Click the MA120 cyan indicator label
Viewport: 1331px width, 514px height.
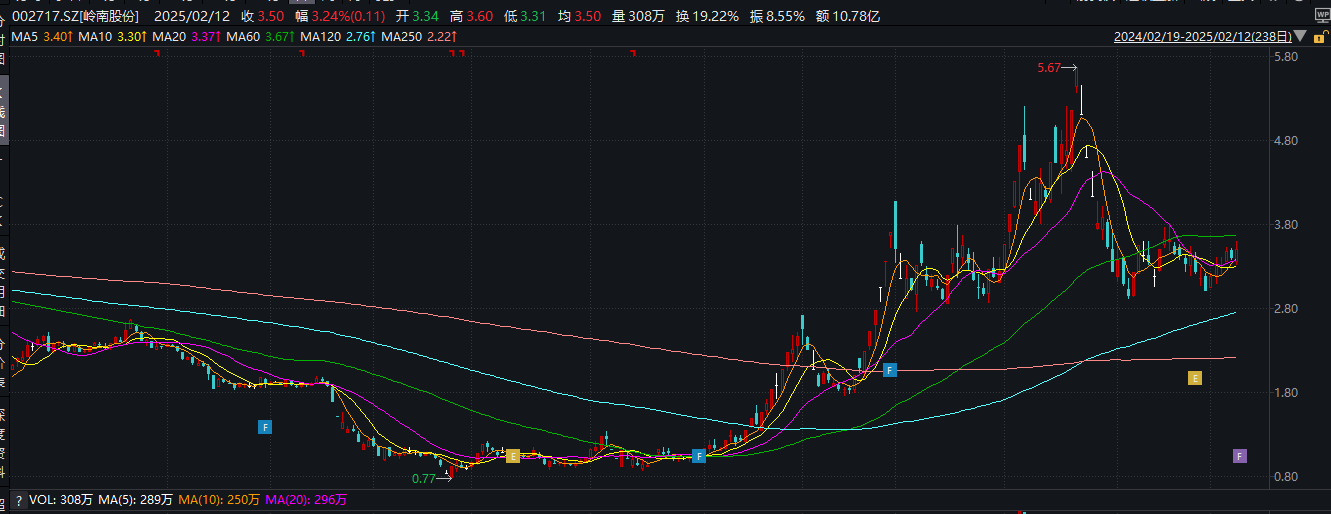tap(319, 38)
